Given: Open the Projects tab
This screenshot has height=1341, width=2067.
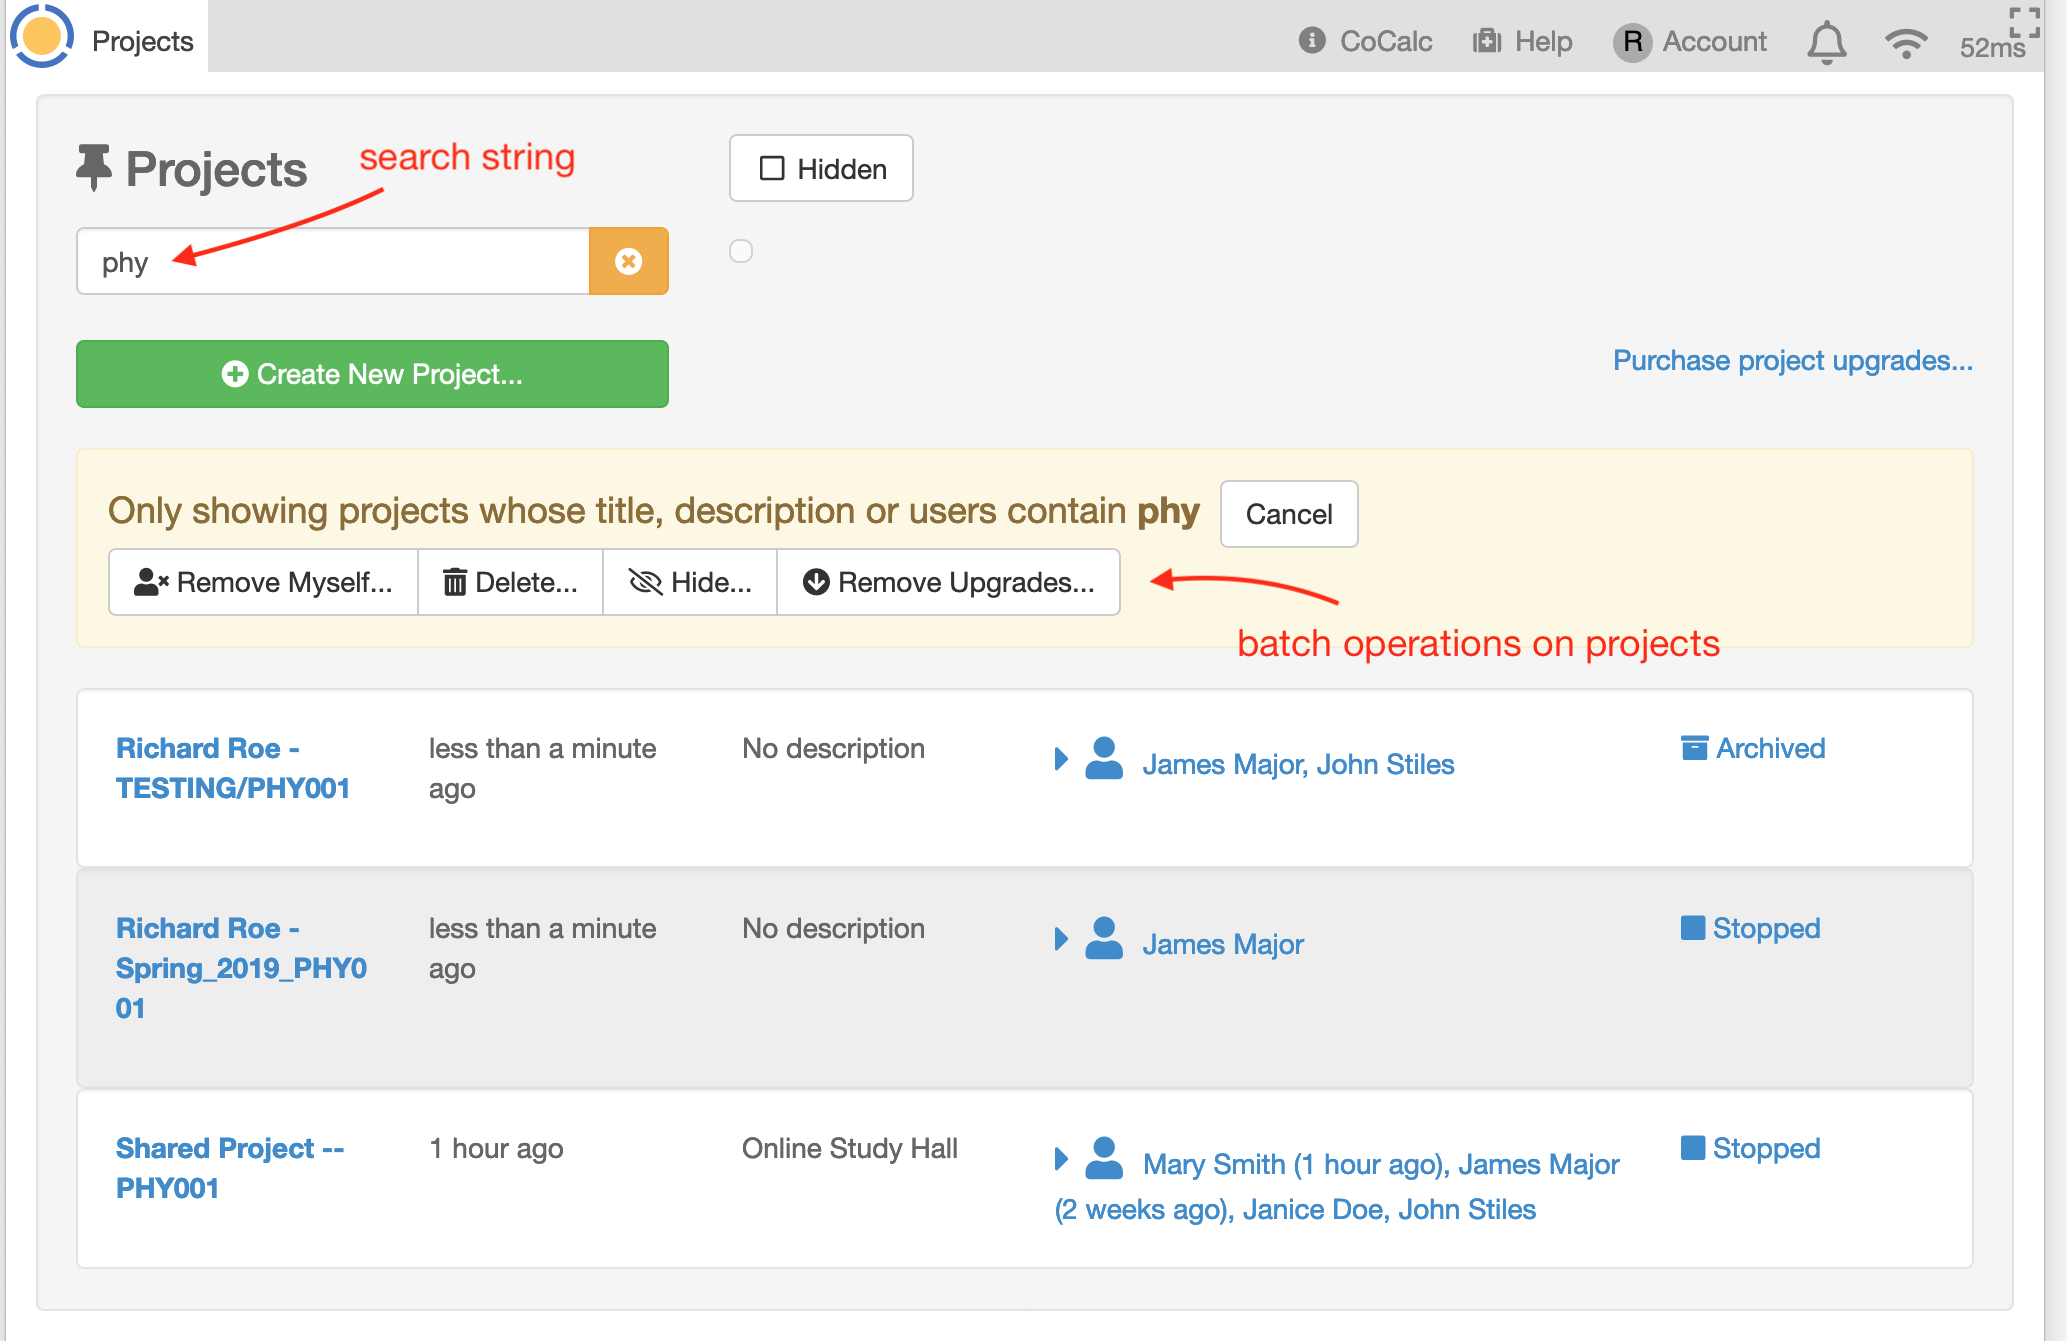Looking at the screenshot, I should click(x=142, y=41).
